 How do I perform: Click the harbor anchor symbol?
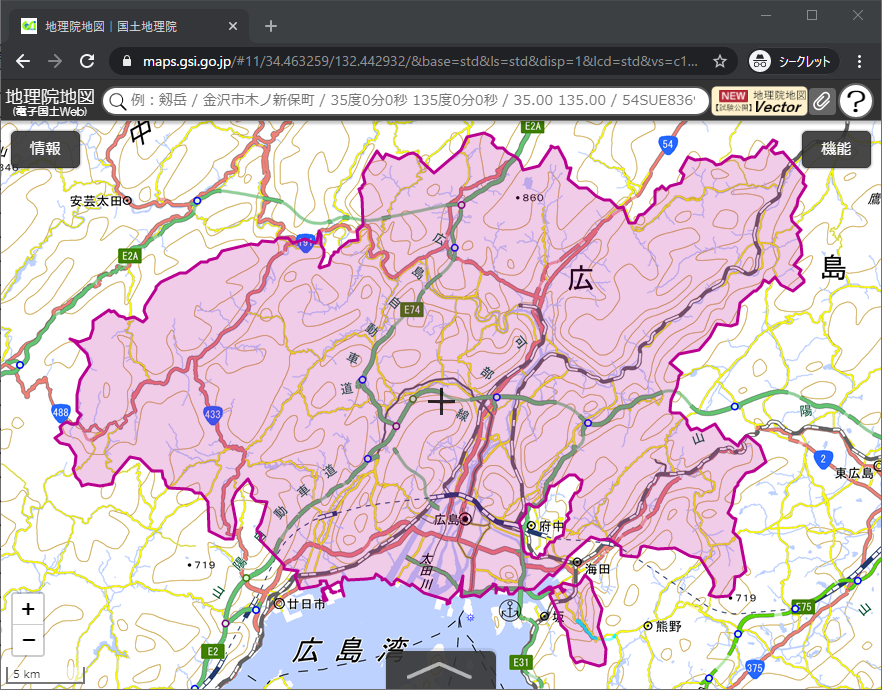[x=510, y=610]
